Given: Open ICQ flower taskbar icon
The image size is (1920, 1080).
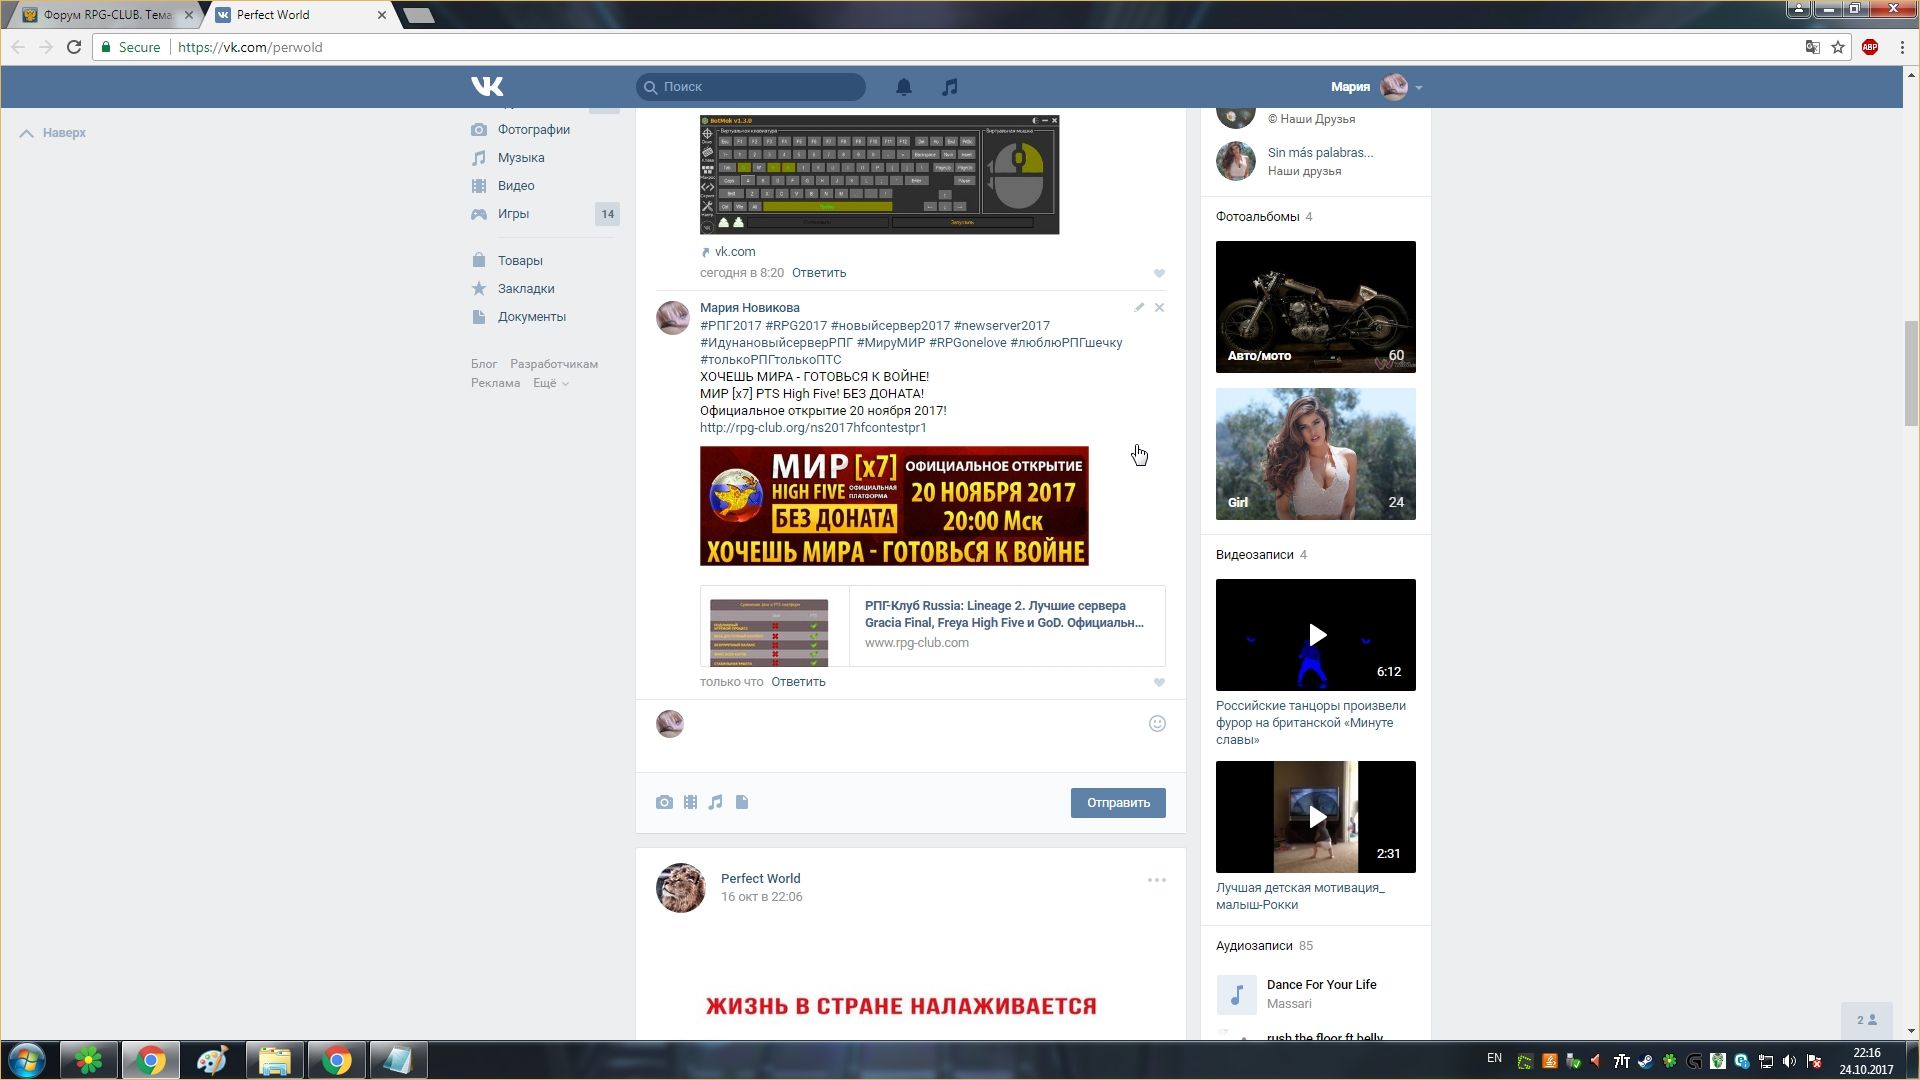Looking at the screenshot, I should pyautogui.click(x=89, y=1060).
